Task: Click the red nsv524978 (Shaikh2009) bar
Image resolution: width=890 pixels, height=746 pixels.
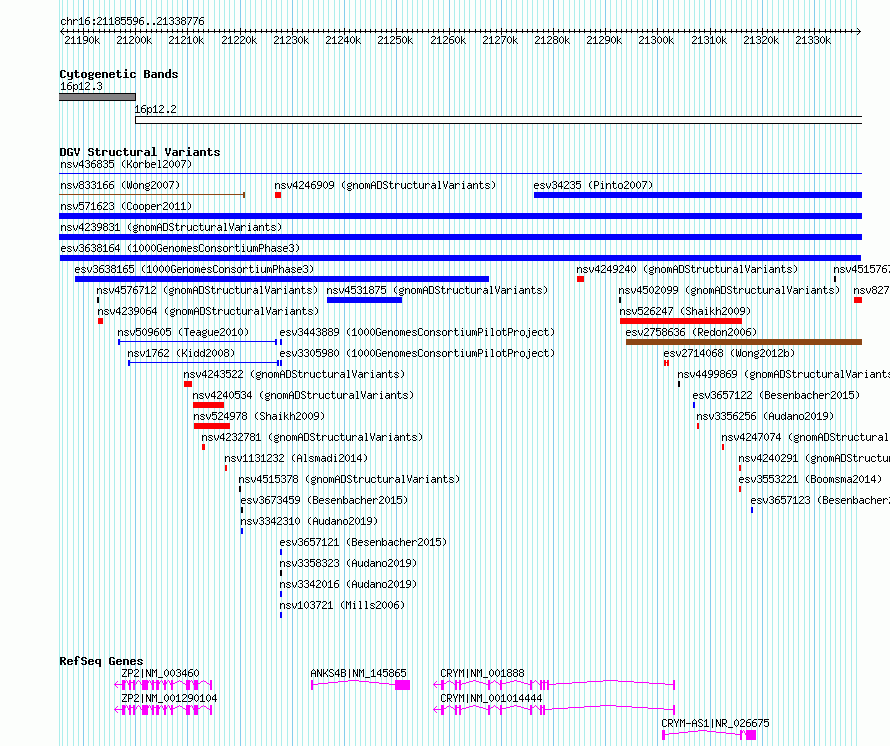Action: tap(212, 426)
